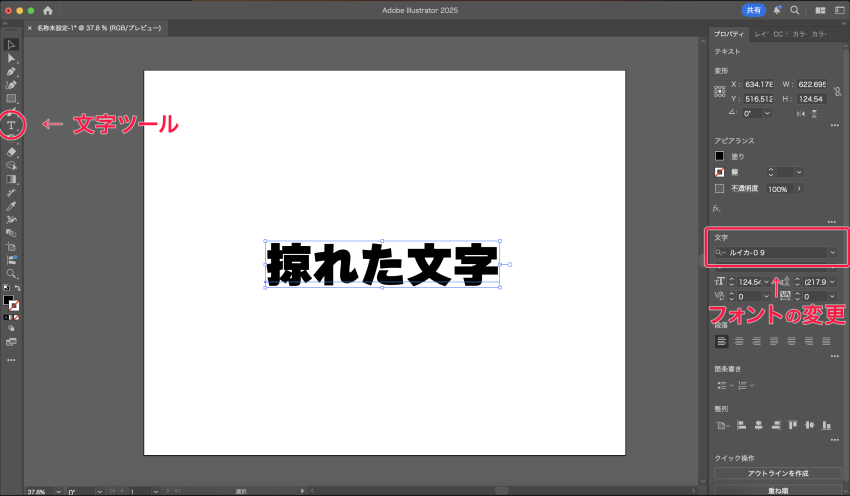Select the Gradient tool
Screen dimensions: 850x496
[11, 179]
